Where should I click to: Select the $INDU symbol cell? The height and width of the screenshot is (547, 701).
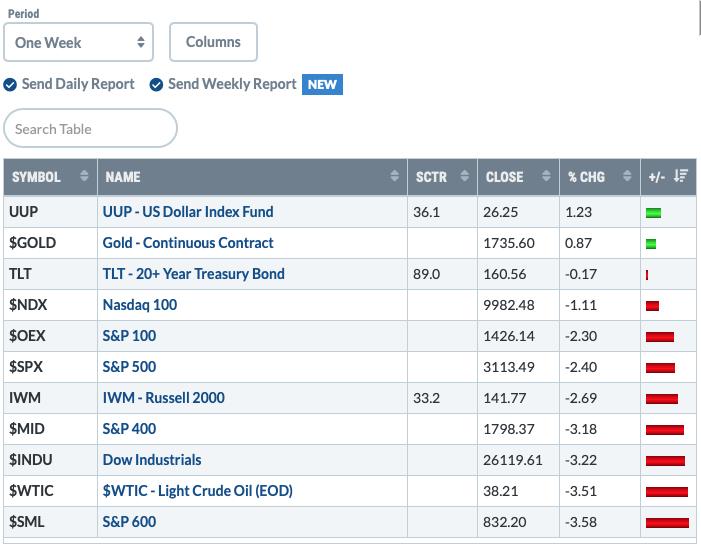click(x=51, y=460)
